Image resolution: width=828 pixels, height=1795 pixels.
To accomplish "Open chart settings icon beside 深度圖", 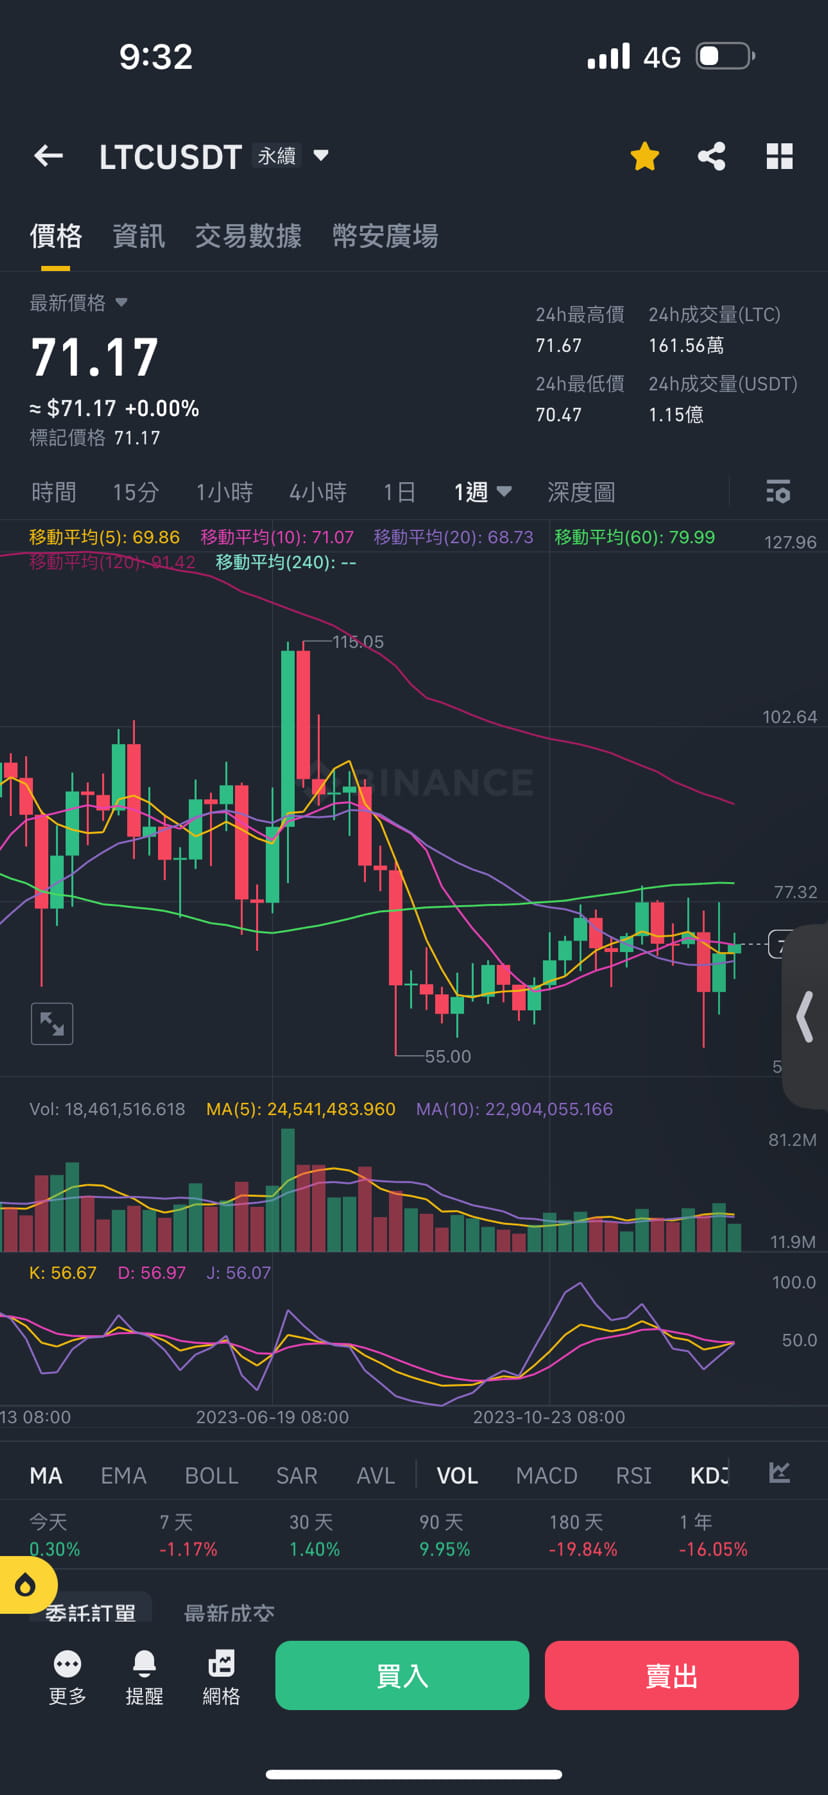I will pyautogui.click(x=778, y=491).
